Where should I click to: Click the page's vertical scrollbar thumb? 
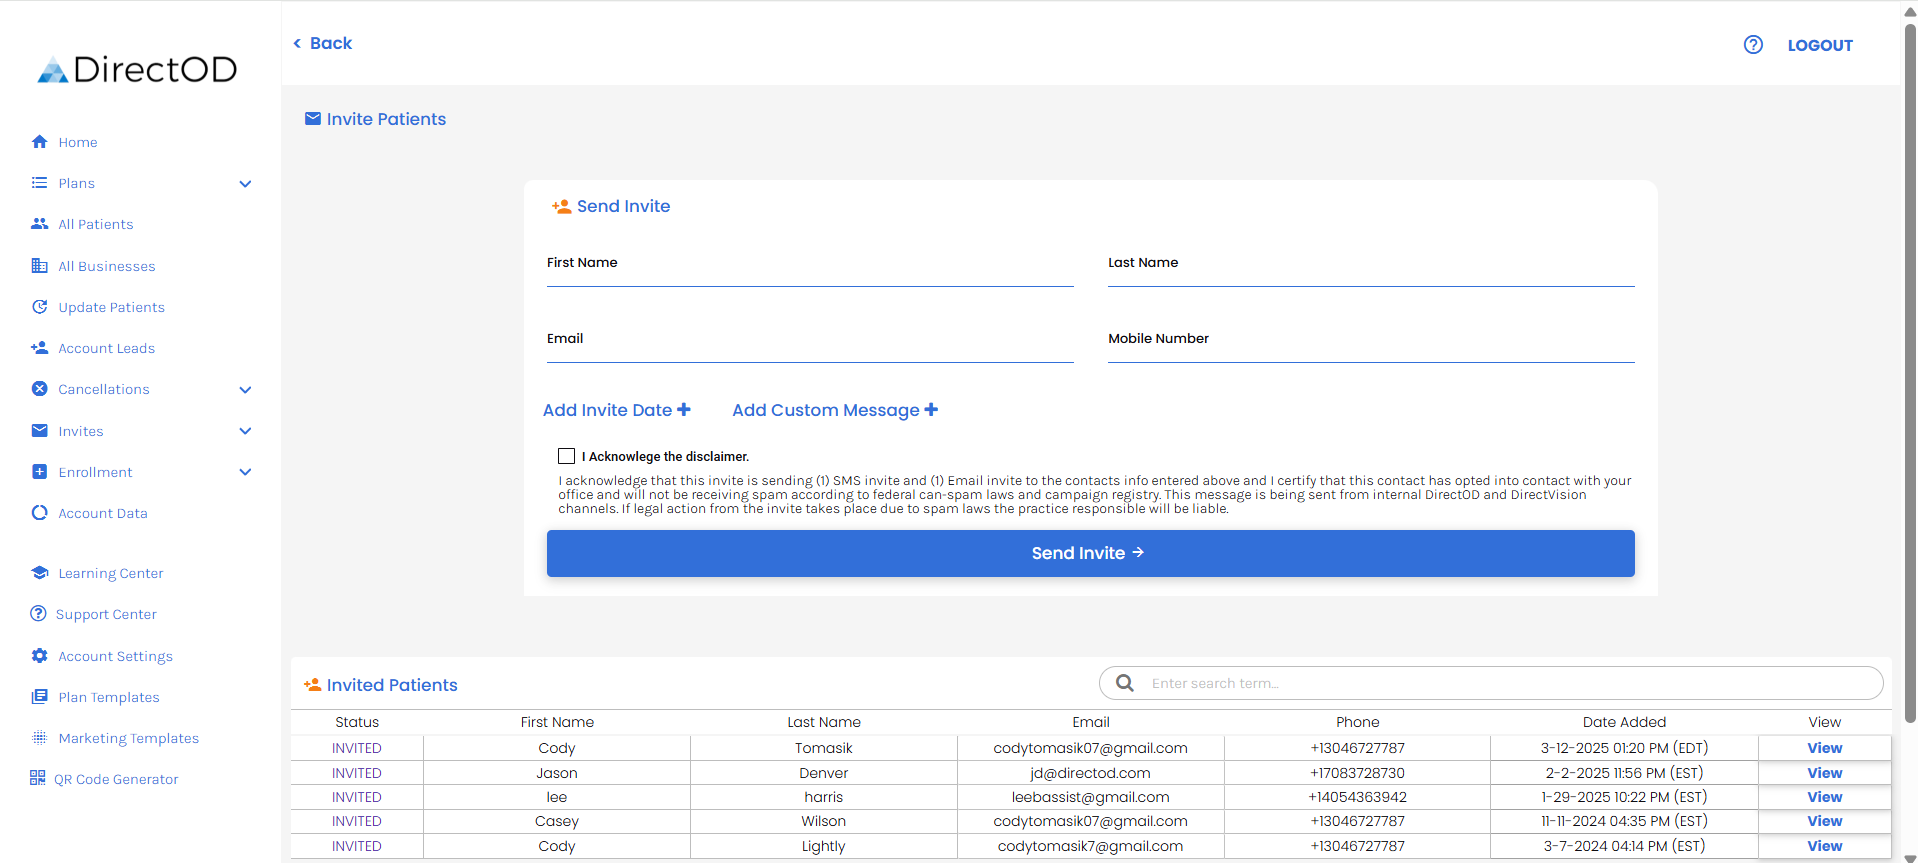[x=1910, y=370]
